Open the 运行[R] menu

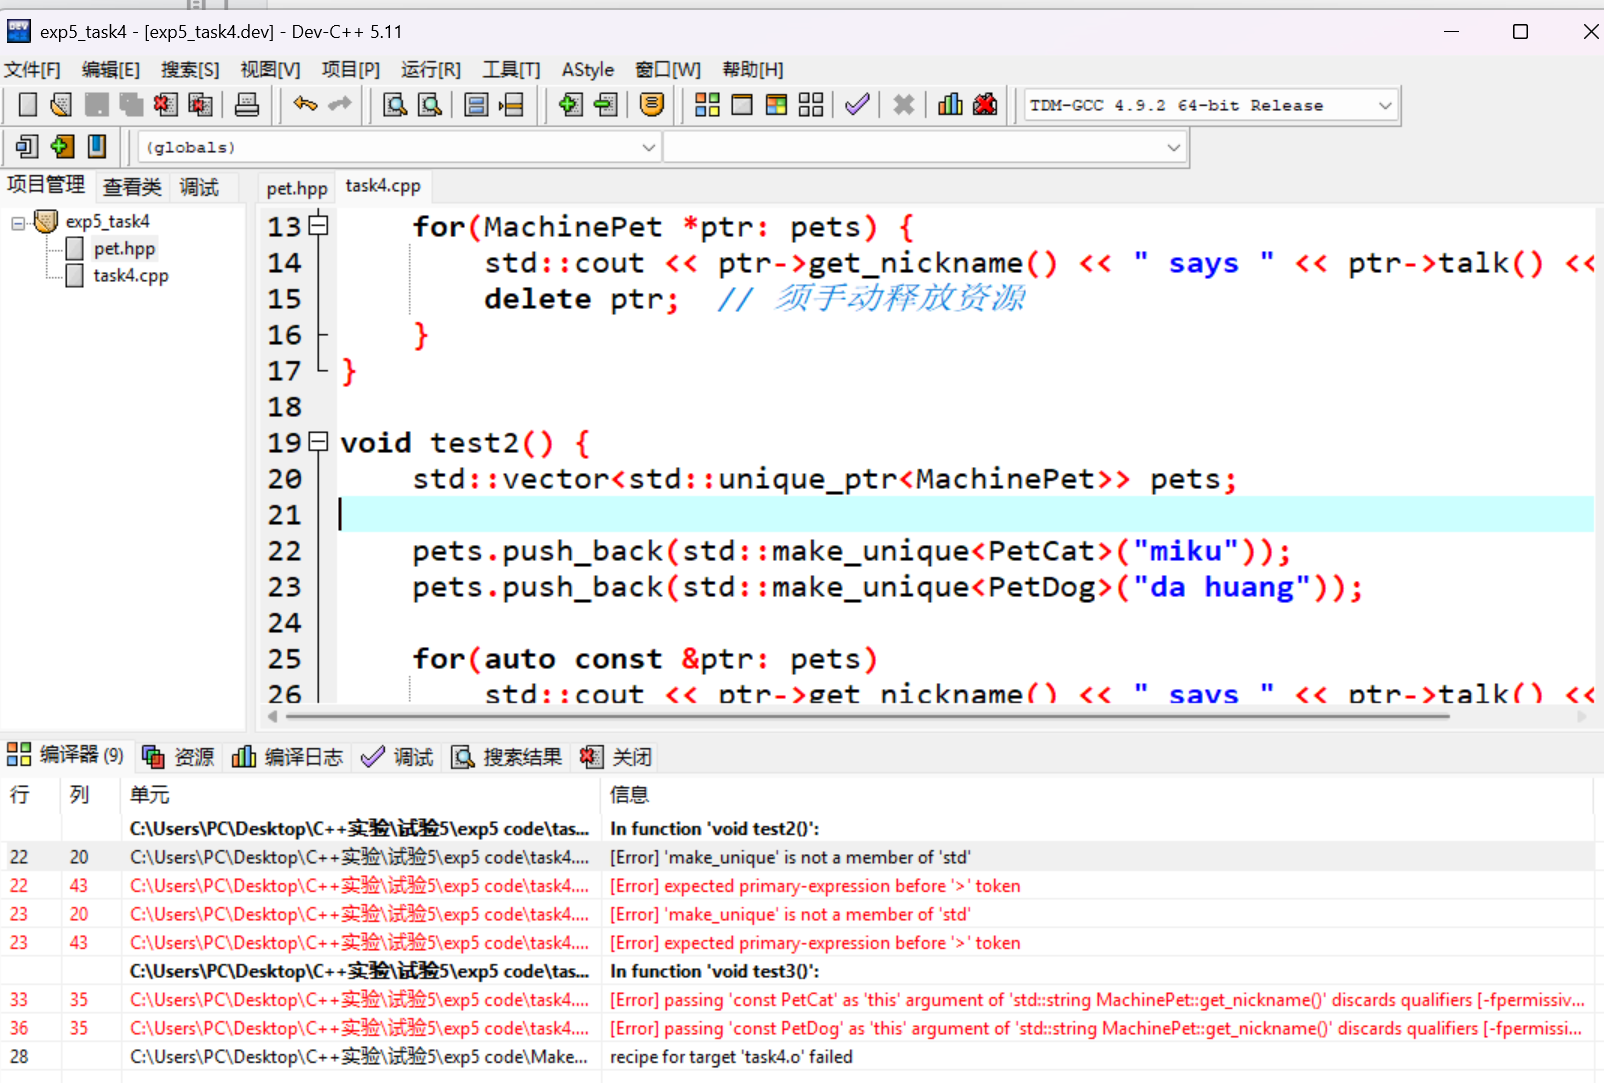(431, 70)
